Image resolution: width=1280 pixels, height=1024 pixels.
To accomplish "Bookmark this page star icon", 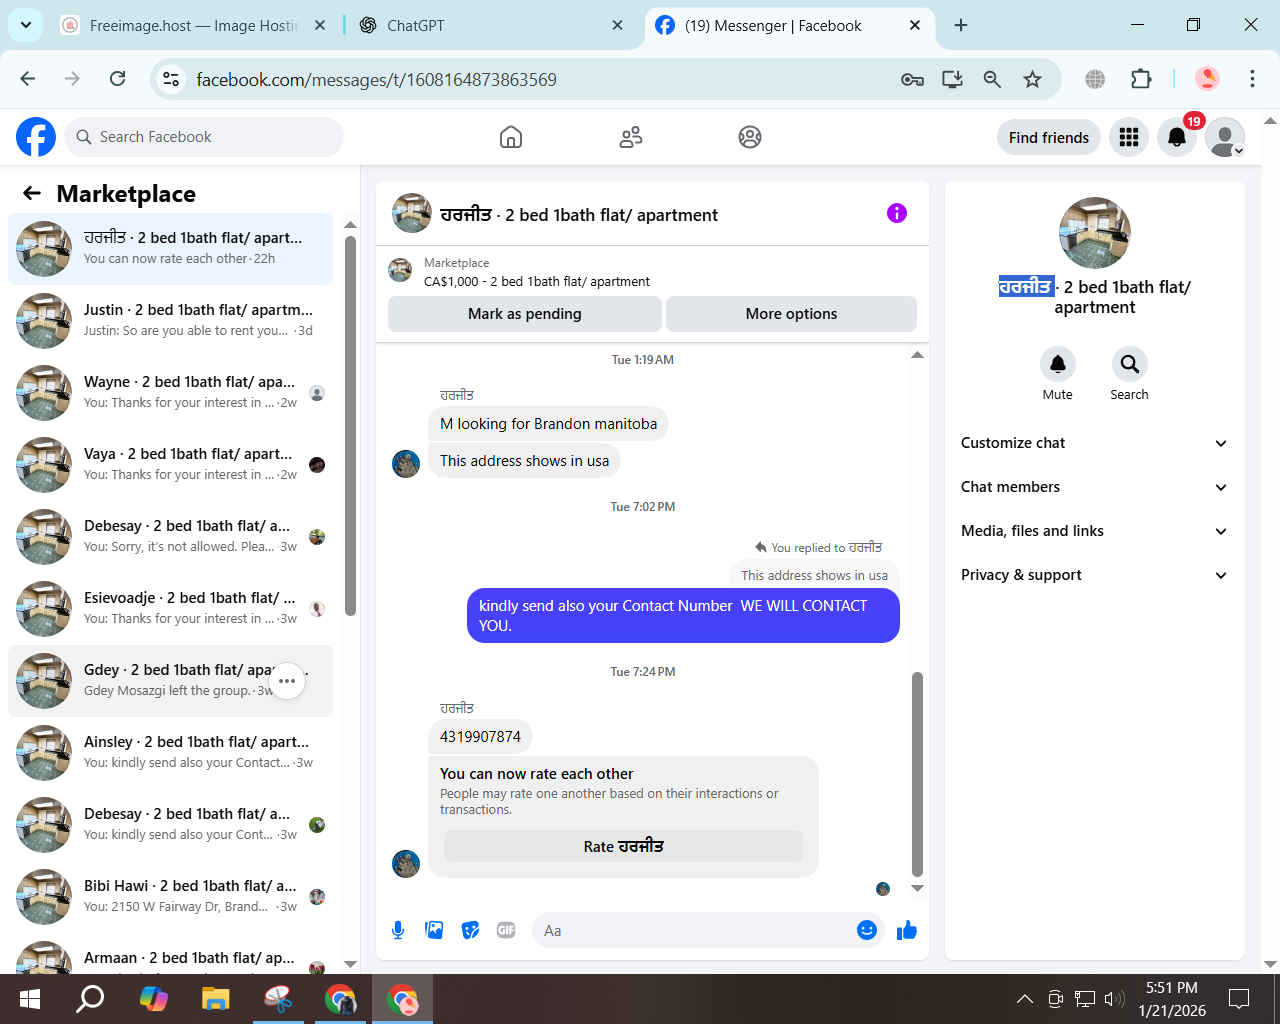I will click(1033, 79).
